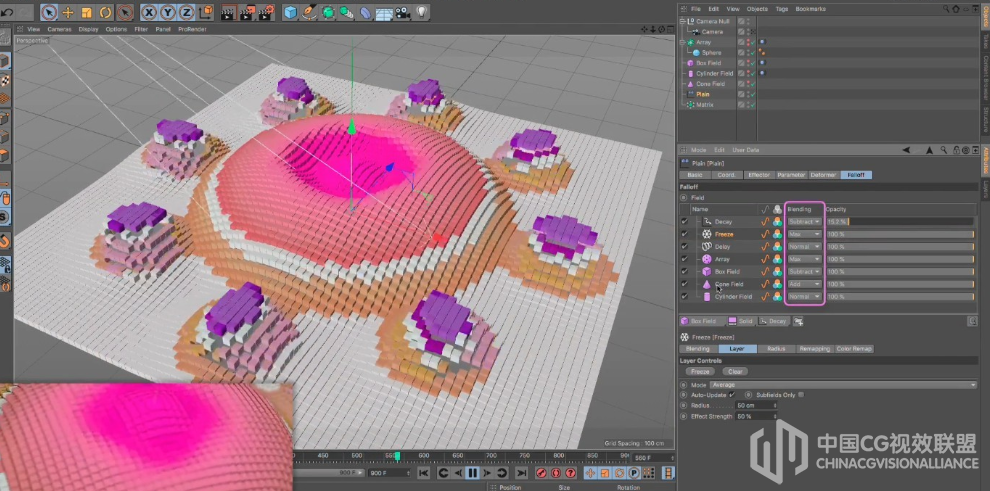Toggle the Subfields Only checkbox
Screen dimensions: 990x491
pyautogui.click(x=801, y=395)
